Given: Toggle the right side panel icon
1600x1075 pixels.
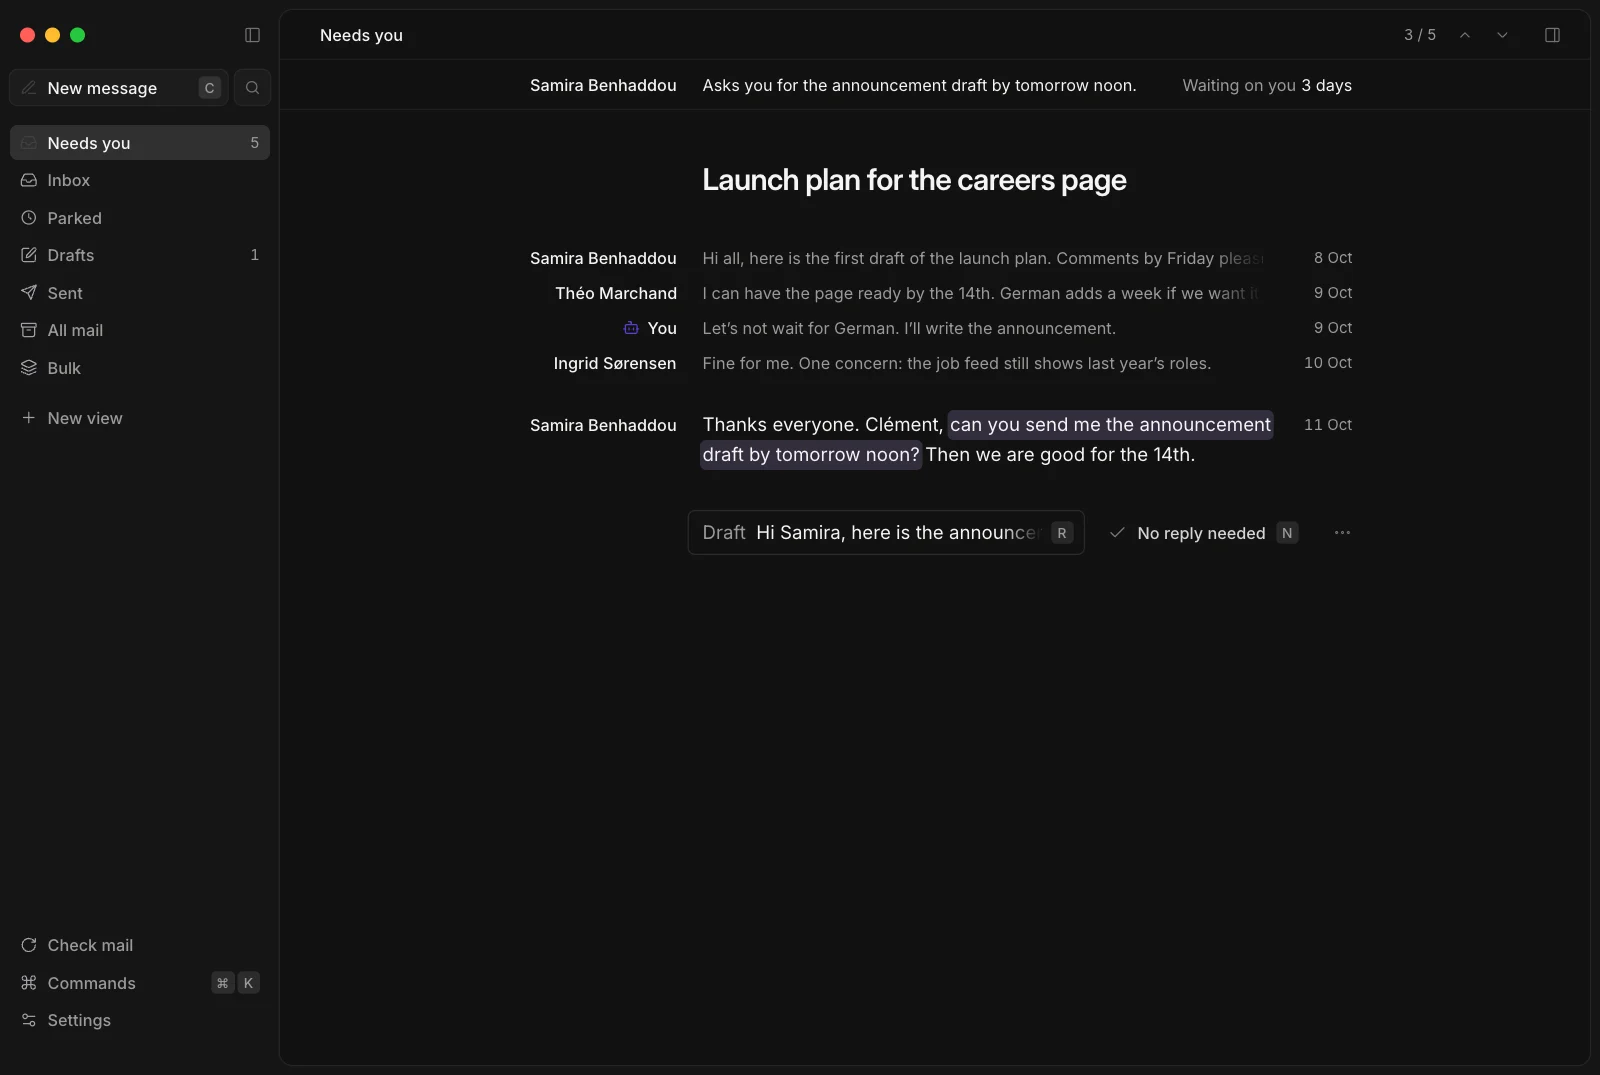Looking at the screenshot, I should tap(1552, 35).
